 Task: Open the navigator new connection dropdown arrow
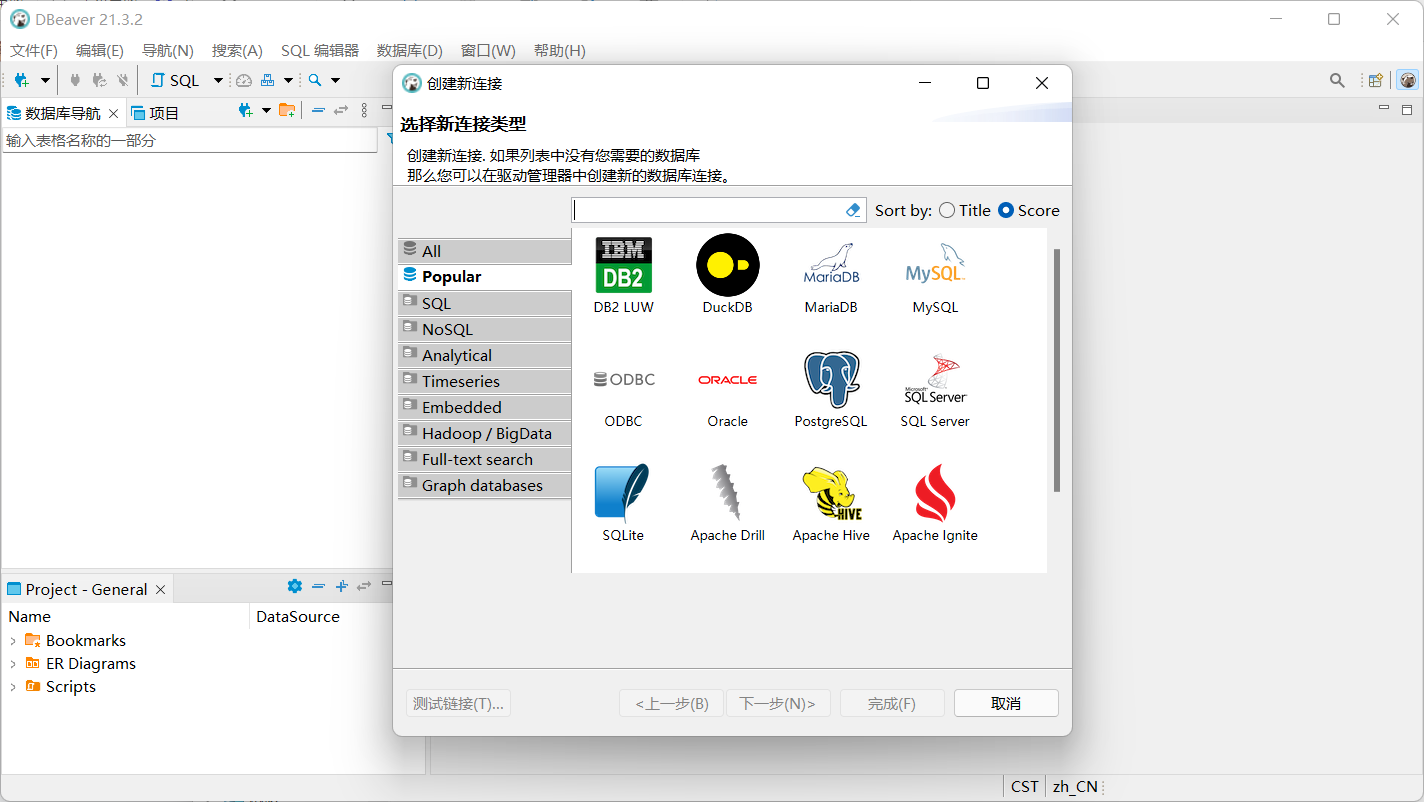point(266,110)
